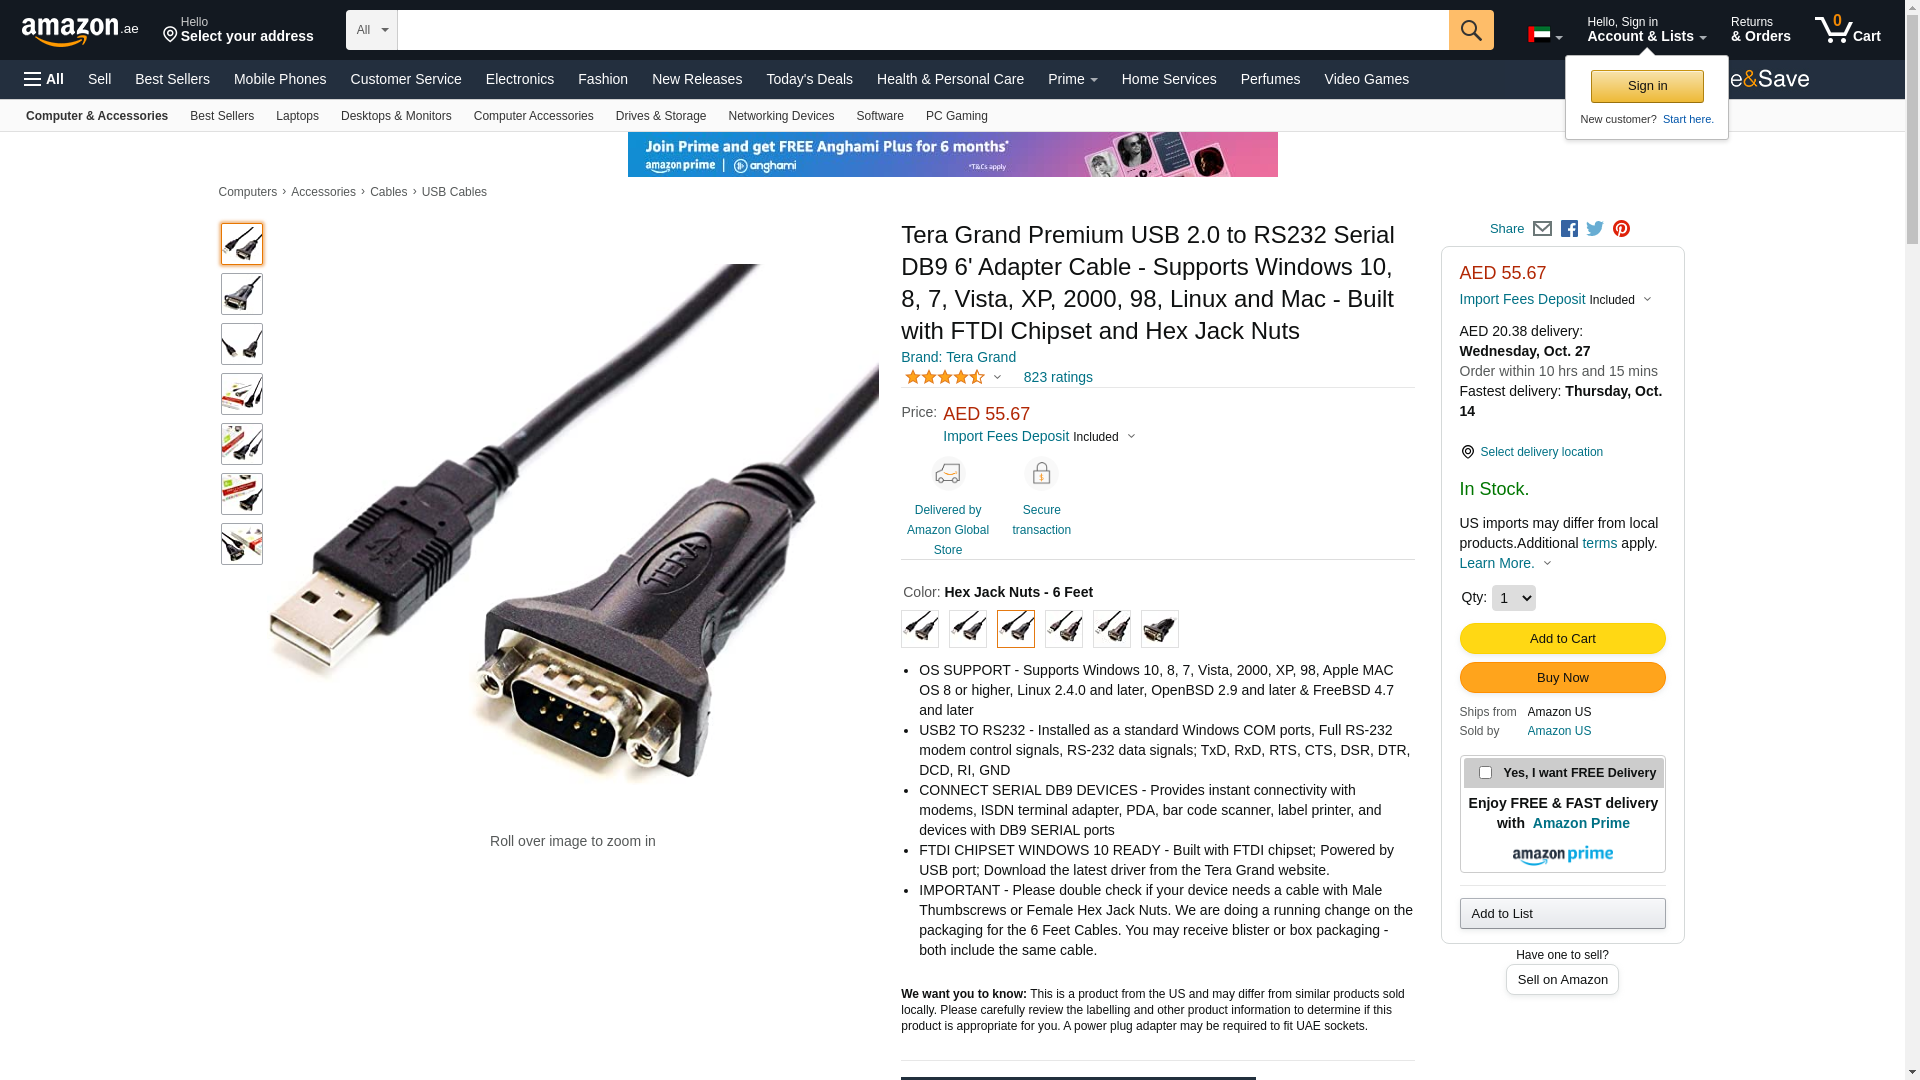This screenshot has width=1920, height=1080.
Task: Check Yes, I want FREE Delivery
Action: 1485,772
